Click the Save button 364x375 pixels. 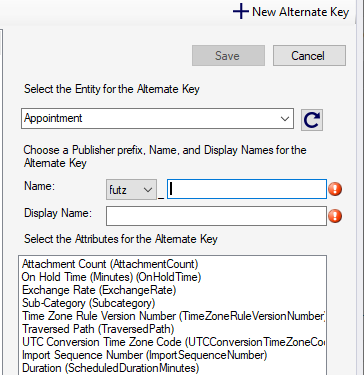click(228, 56)
